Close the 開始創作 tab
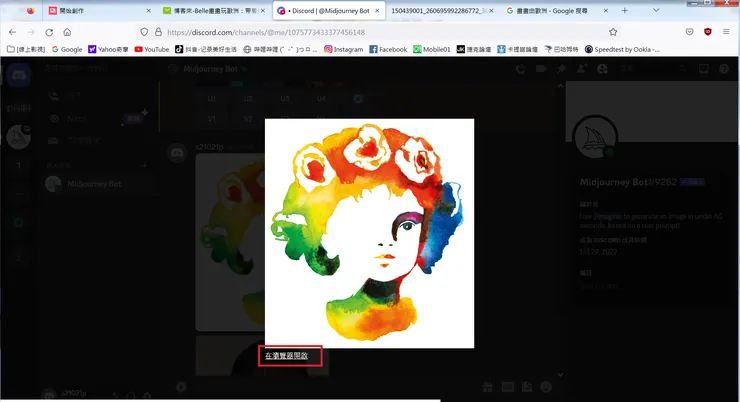The image size is (740, 402). coord(149,10)
